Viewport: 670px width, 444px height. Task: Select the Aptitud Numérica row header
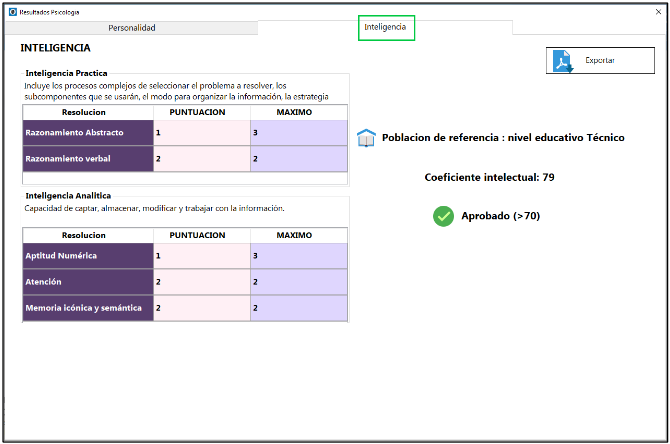coord(88,256)
